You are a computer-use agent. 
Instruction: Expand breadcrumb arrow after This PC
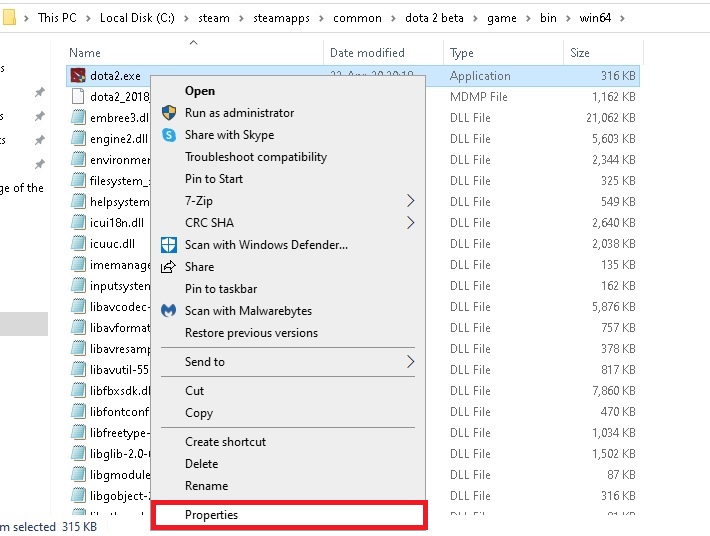[x=88, y=18]
